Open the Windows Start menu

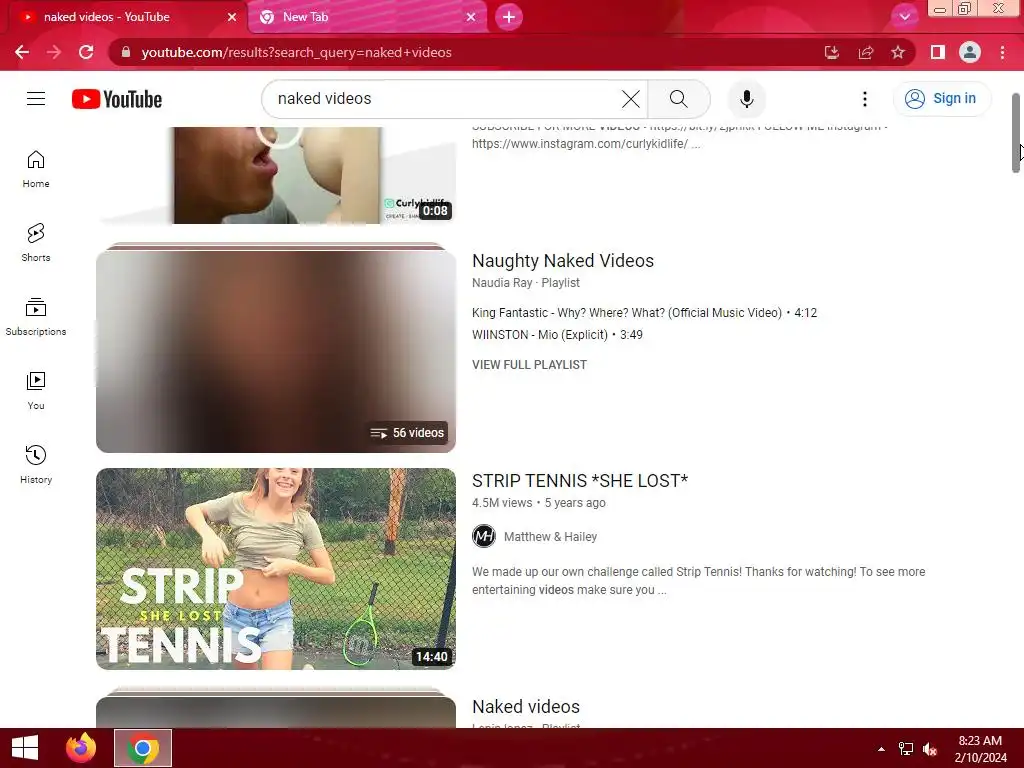(x=25, y=748)
